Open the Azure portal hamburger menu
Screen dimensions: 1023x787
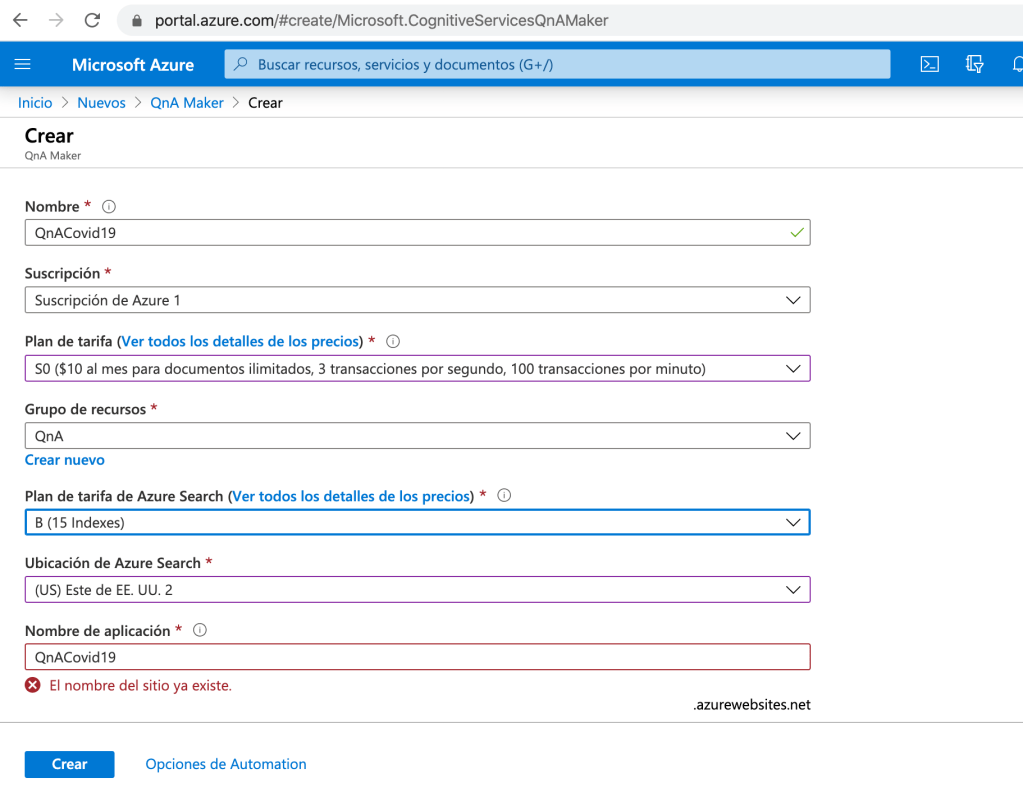point(22,64)
